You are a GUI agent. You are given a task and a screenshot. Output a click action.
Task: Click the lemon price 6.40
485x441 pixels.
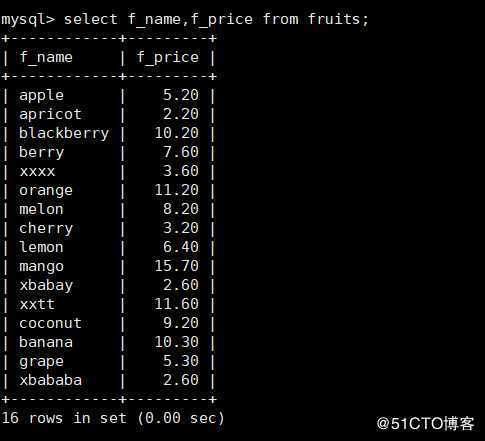coord(181,247)
